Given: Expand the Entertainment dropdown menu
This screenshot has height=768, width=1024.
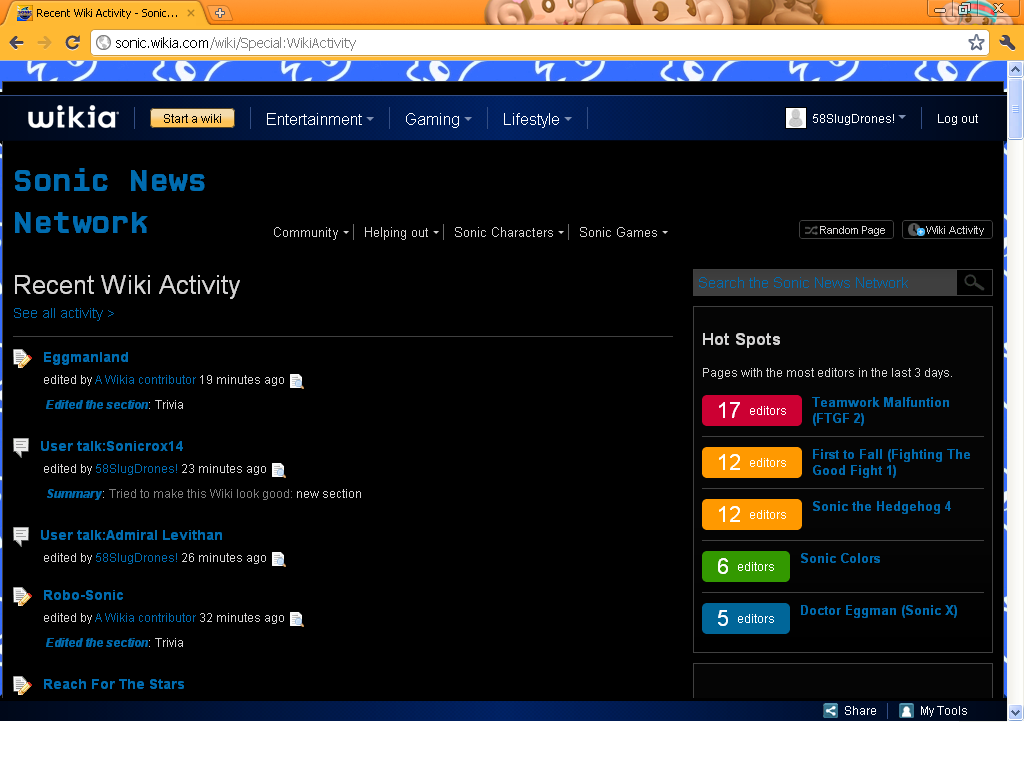Looking at the screenshot, I should (319, 119).
